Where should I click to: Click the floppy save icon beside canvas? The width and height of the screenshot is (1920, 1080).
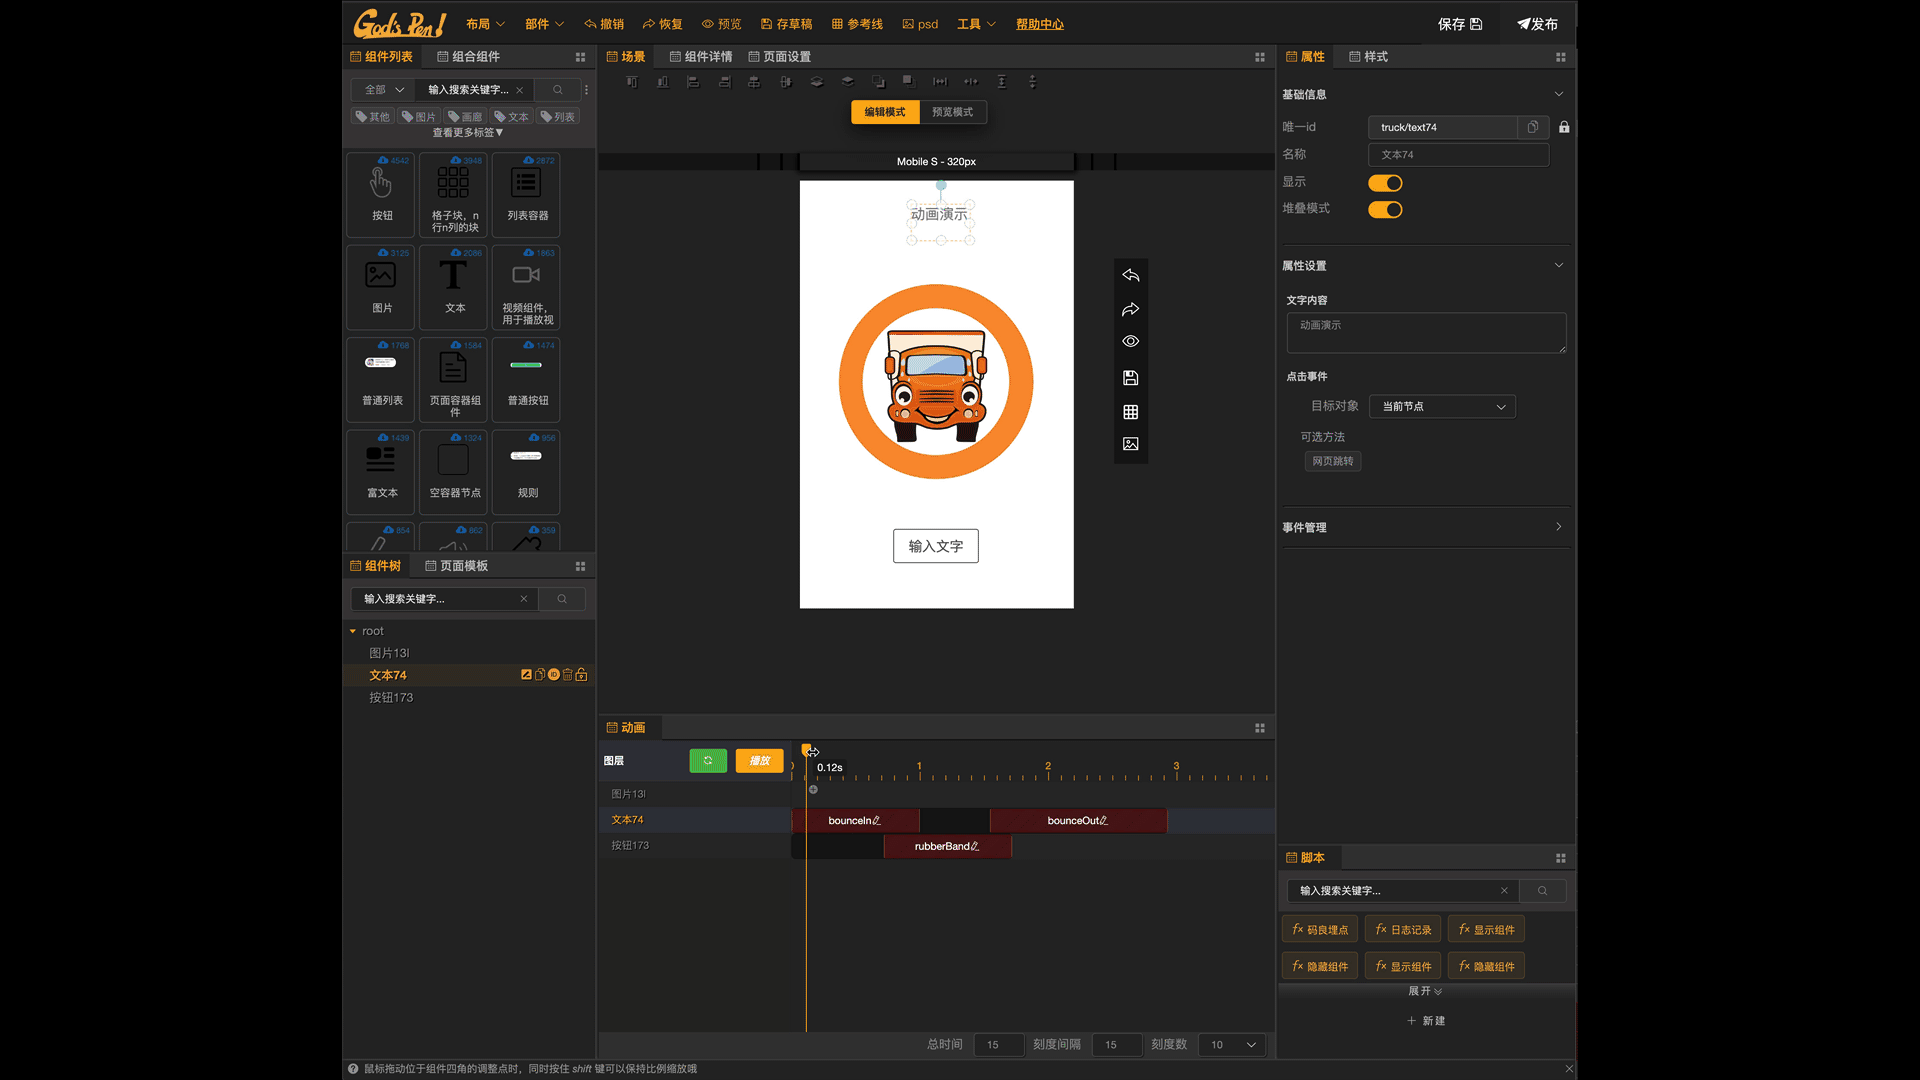click(1130, 378)
